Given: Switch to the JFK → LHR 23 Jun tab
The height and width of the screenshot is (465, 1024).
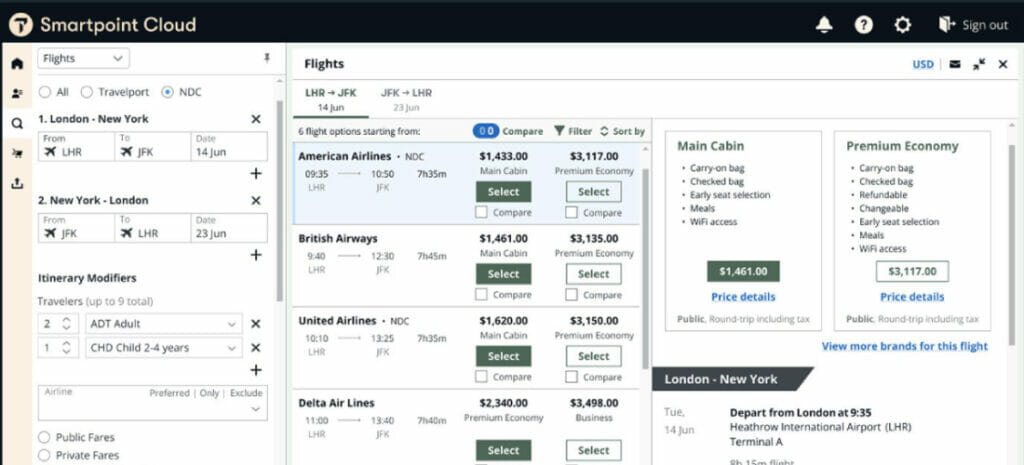Looking at the screenshot, I should pyautogui.click(x=406, y=100).
